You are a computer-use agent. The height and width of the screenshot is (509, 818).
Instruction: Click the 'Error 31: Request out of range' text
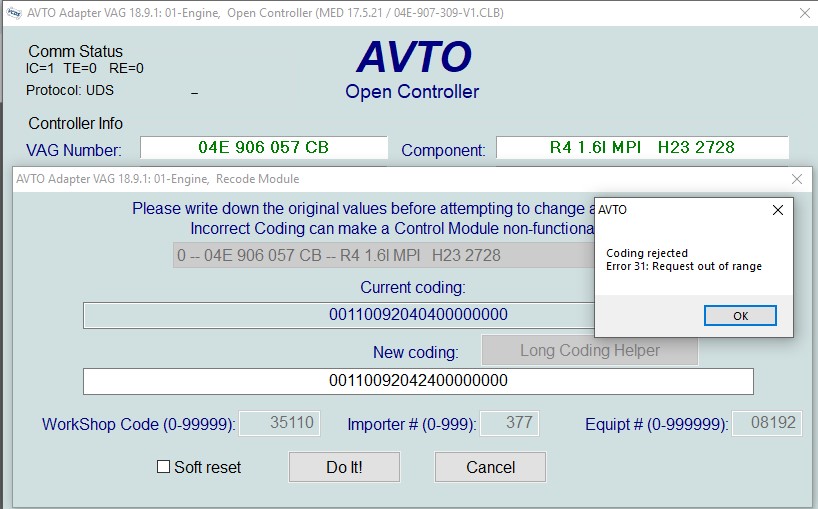[x=683, y=266]
